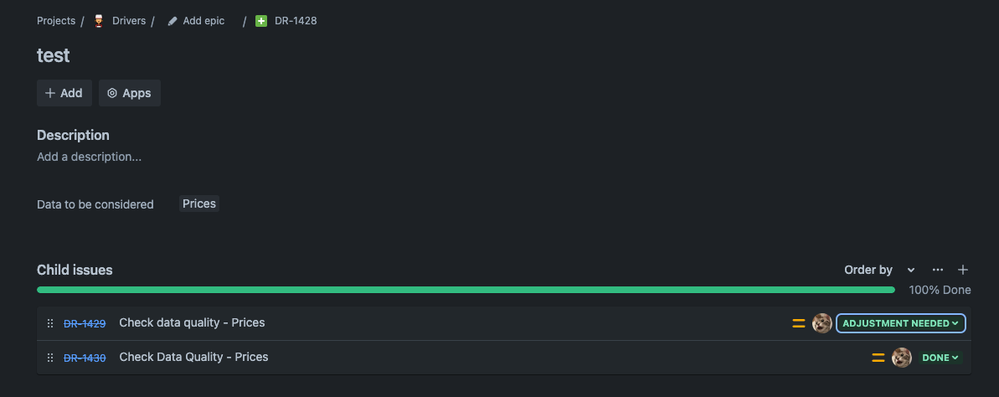
Task: Click the drag handle of DR-1429 row
Action: 50,323
